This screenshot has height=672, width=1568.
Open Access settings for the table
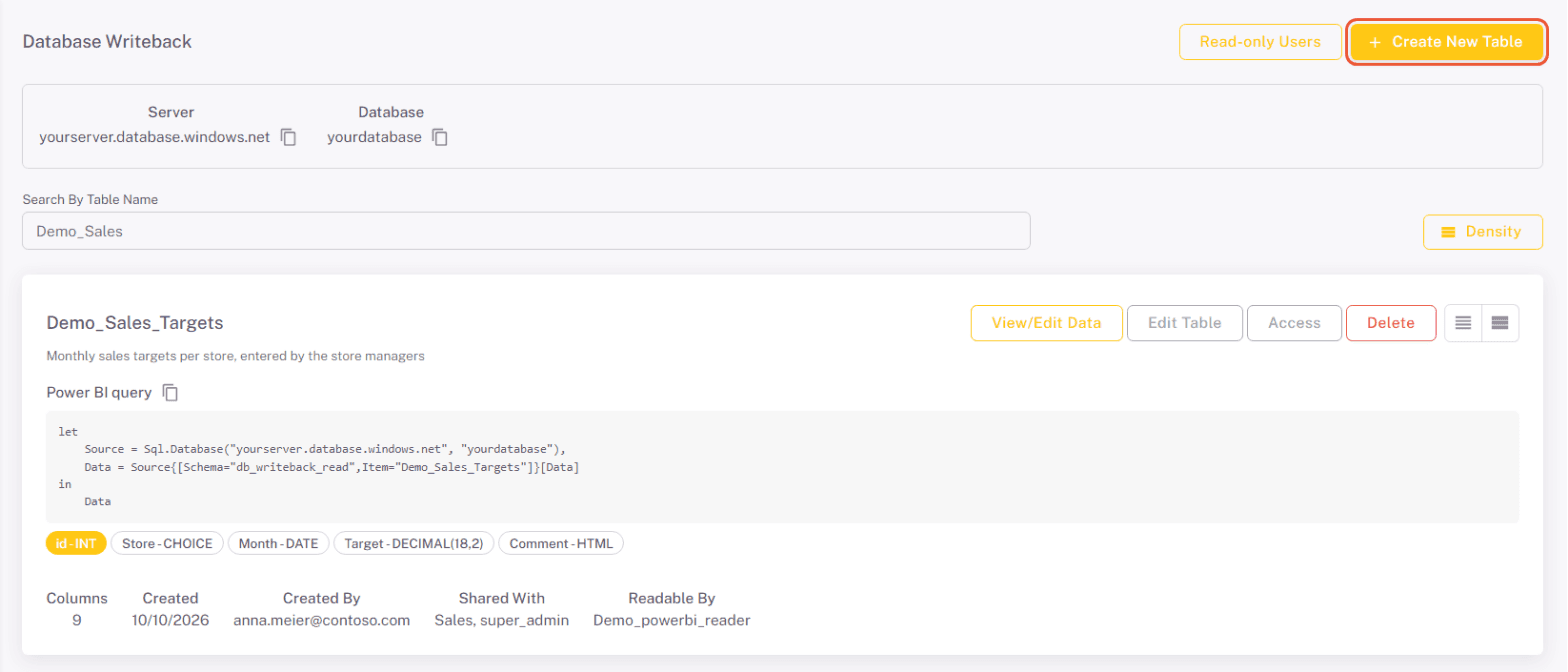[1294, 323]
